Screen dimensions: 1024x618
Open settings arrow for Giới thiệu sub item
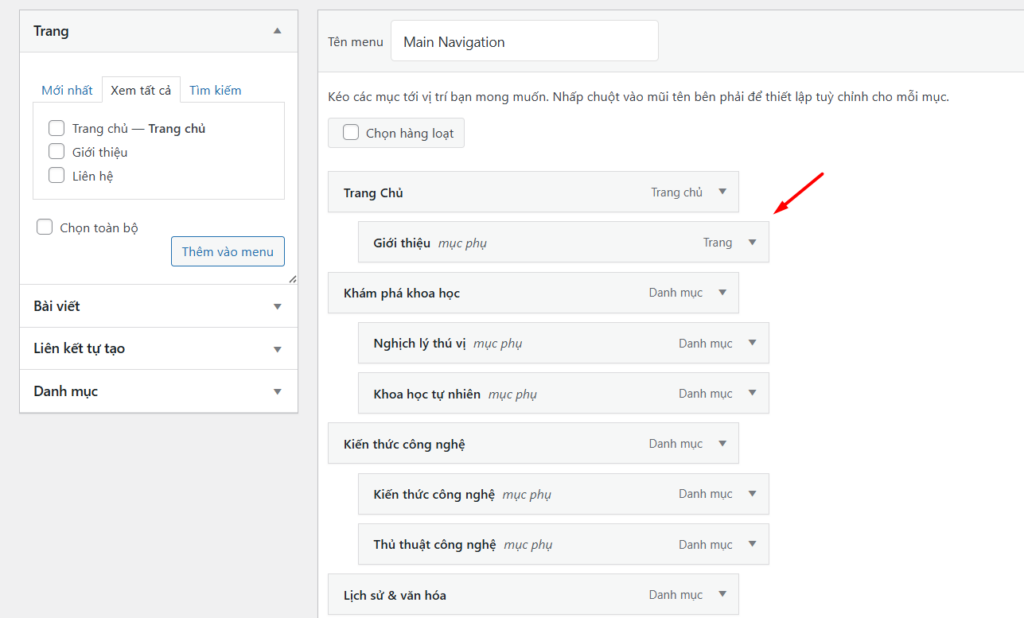pyautogui.click(x=752, y=242)
